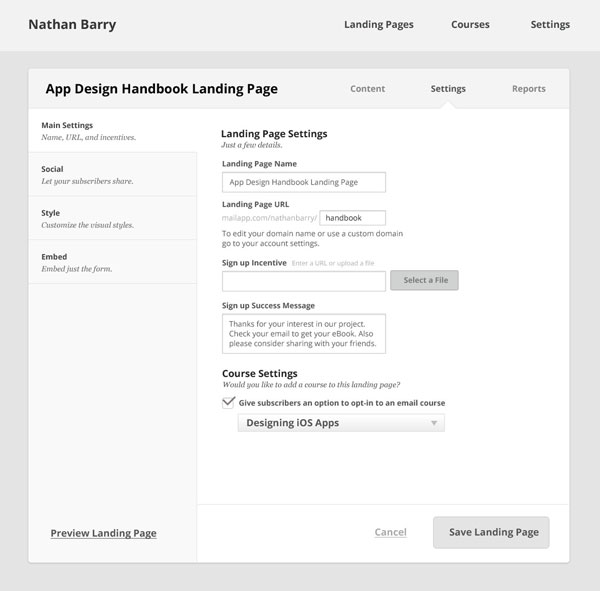Click the Save Landing Page button
Viewport: 600px width, 591px height.
pyautogui.click(x=491, y=532)
